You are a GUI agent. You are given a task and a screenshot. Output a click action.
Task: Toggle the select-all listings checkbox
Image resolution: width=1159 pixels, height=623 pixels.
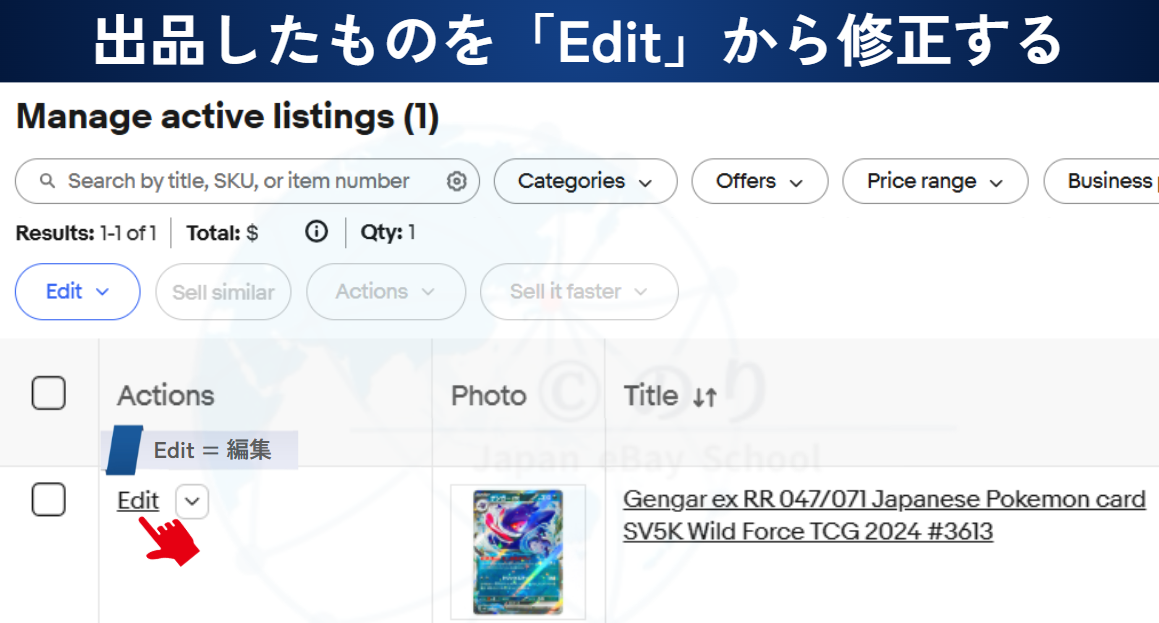click(48, 394)
